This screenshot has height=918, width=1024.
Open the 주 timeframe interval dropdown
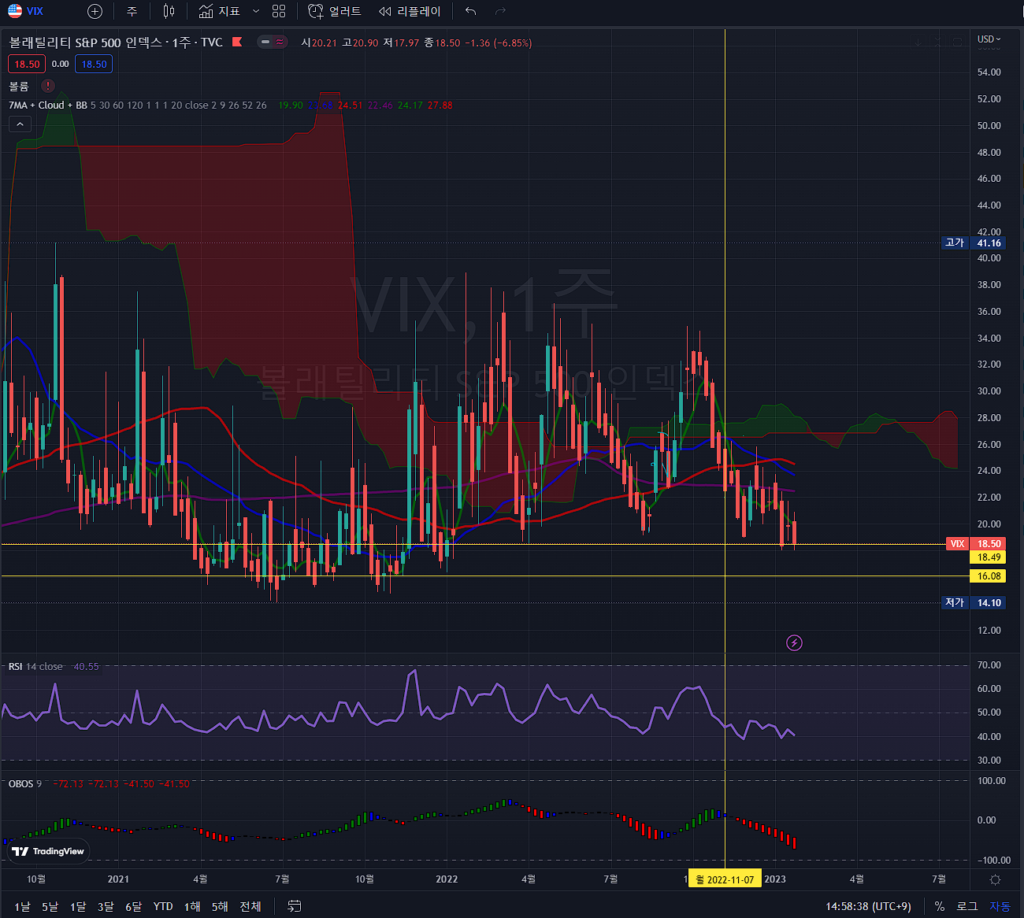(131, 11)
